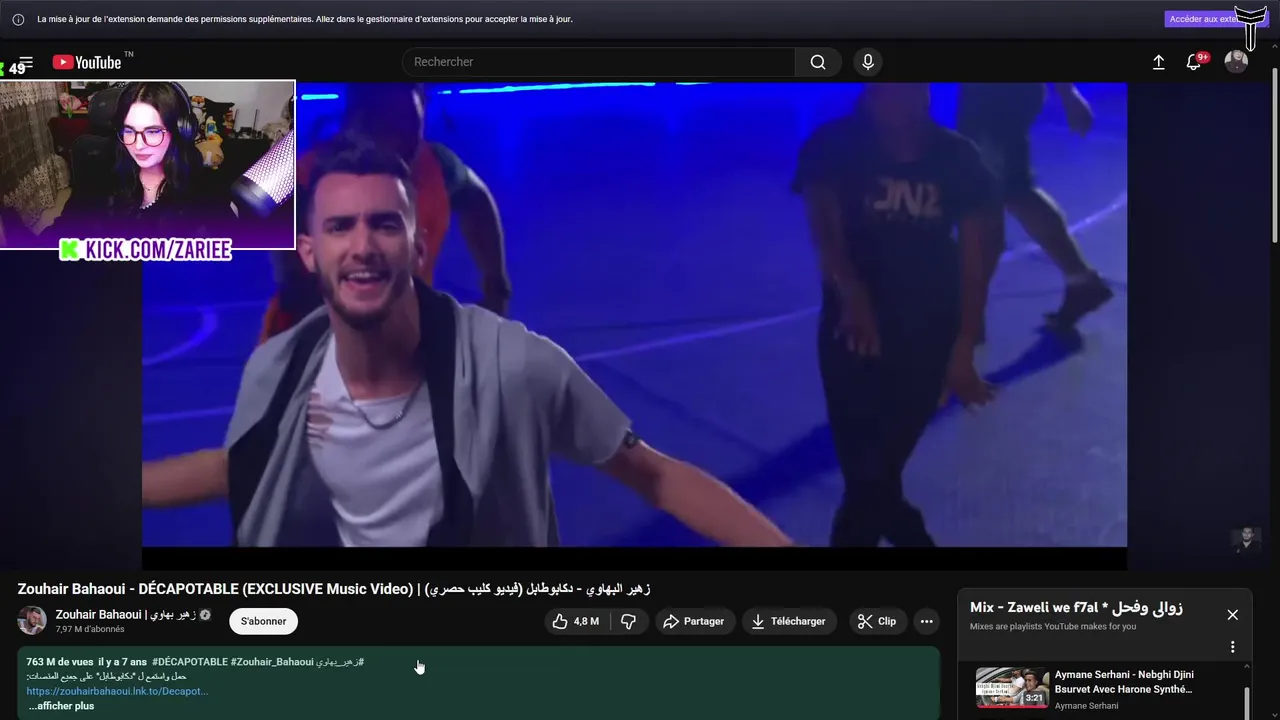Click the Mix - Zaweli we f7al title
This screenshot has width=1280, height=720.
pyautogui.click(x=1076, y=608)
